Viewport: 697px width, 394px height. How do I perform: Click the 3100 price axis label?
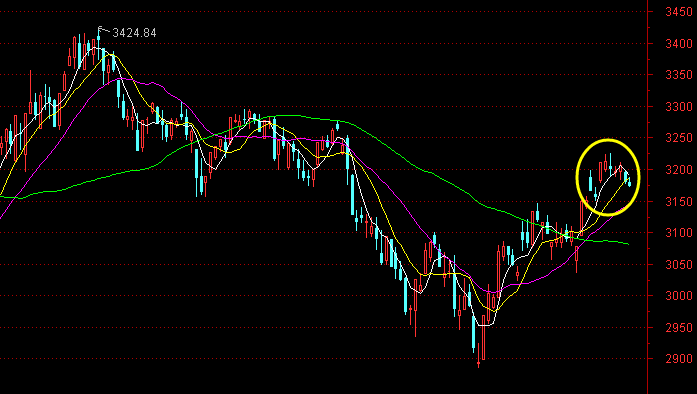coord(679,233)
